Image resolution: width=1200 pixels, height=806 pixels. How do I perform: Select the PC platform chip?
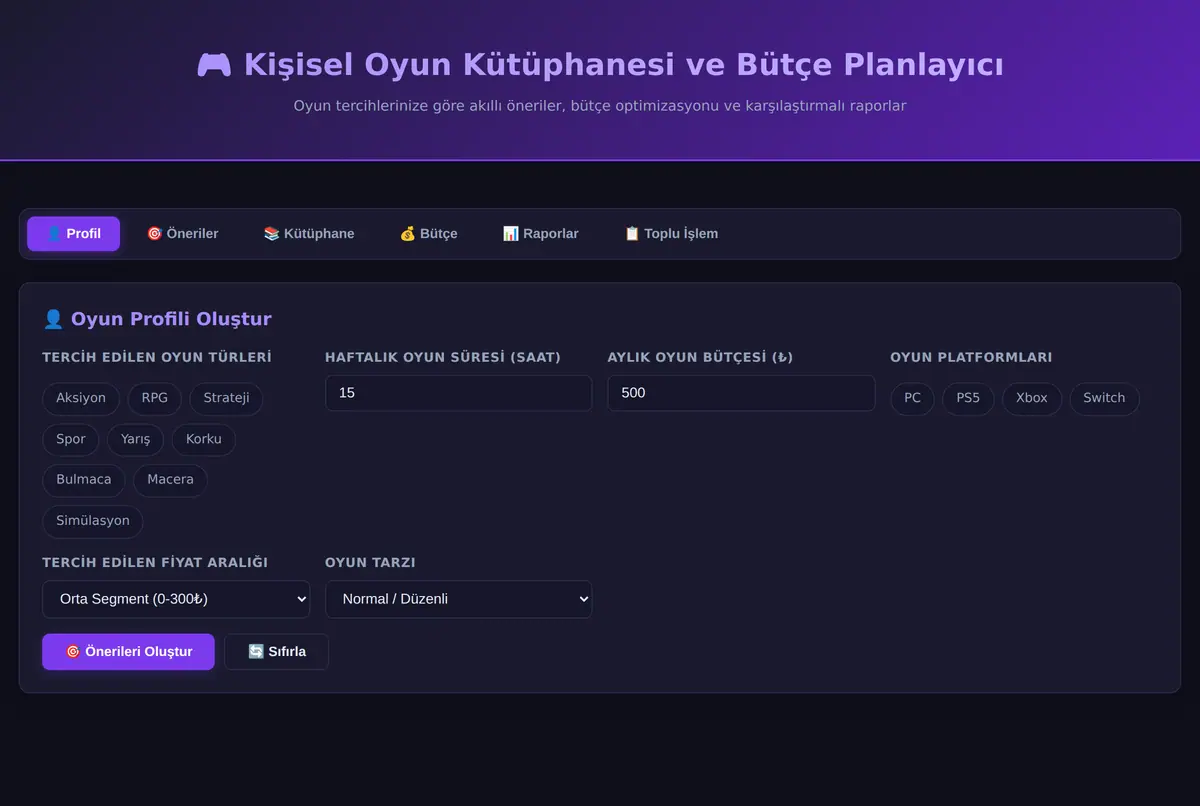point(912,398)
